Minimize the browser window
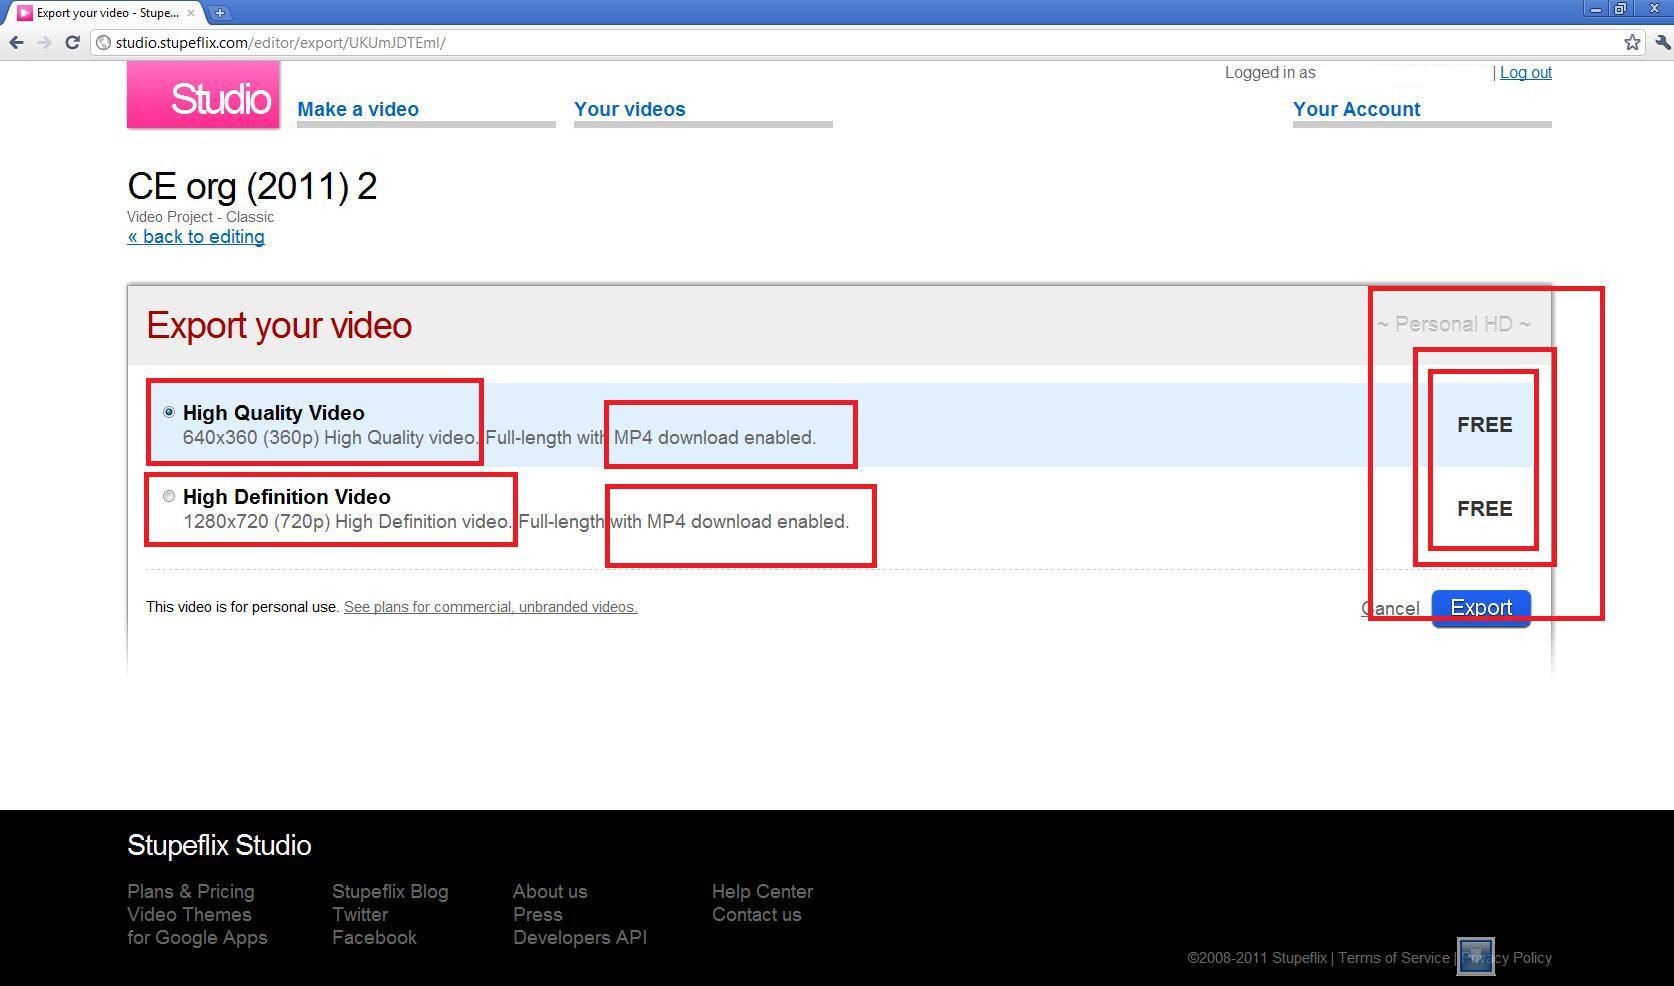The image size is (1674, 986). pyautogui.click(x=1596, y=9)
